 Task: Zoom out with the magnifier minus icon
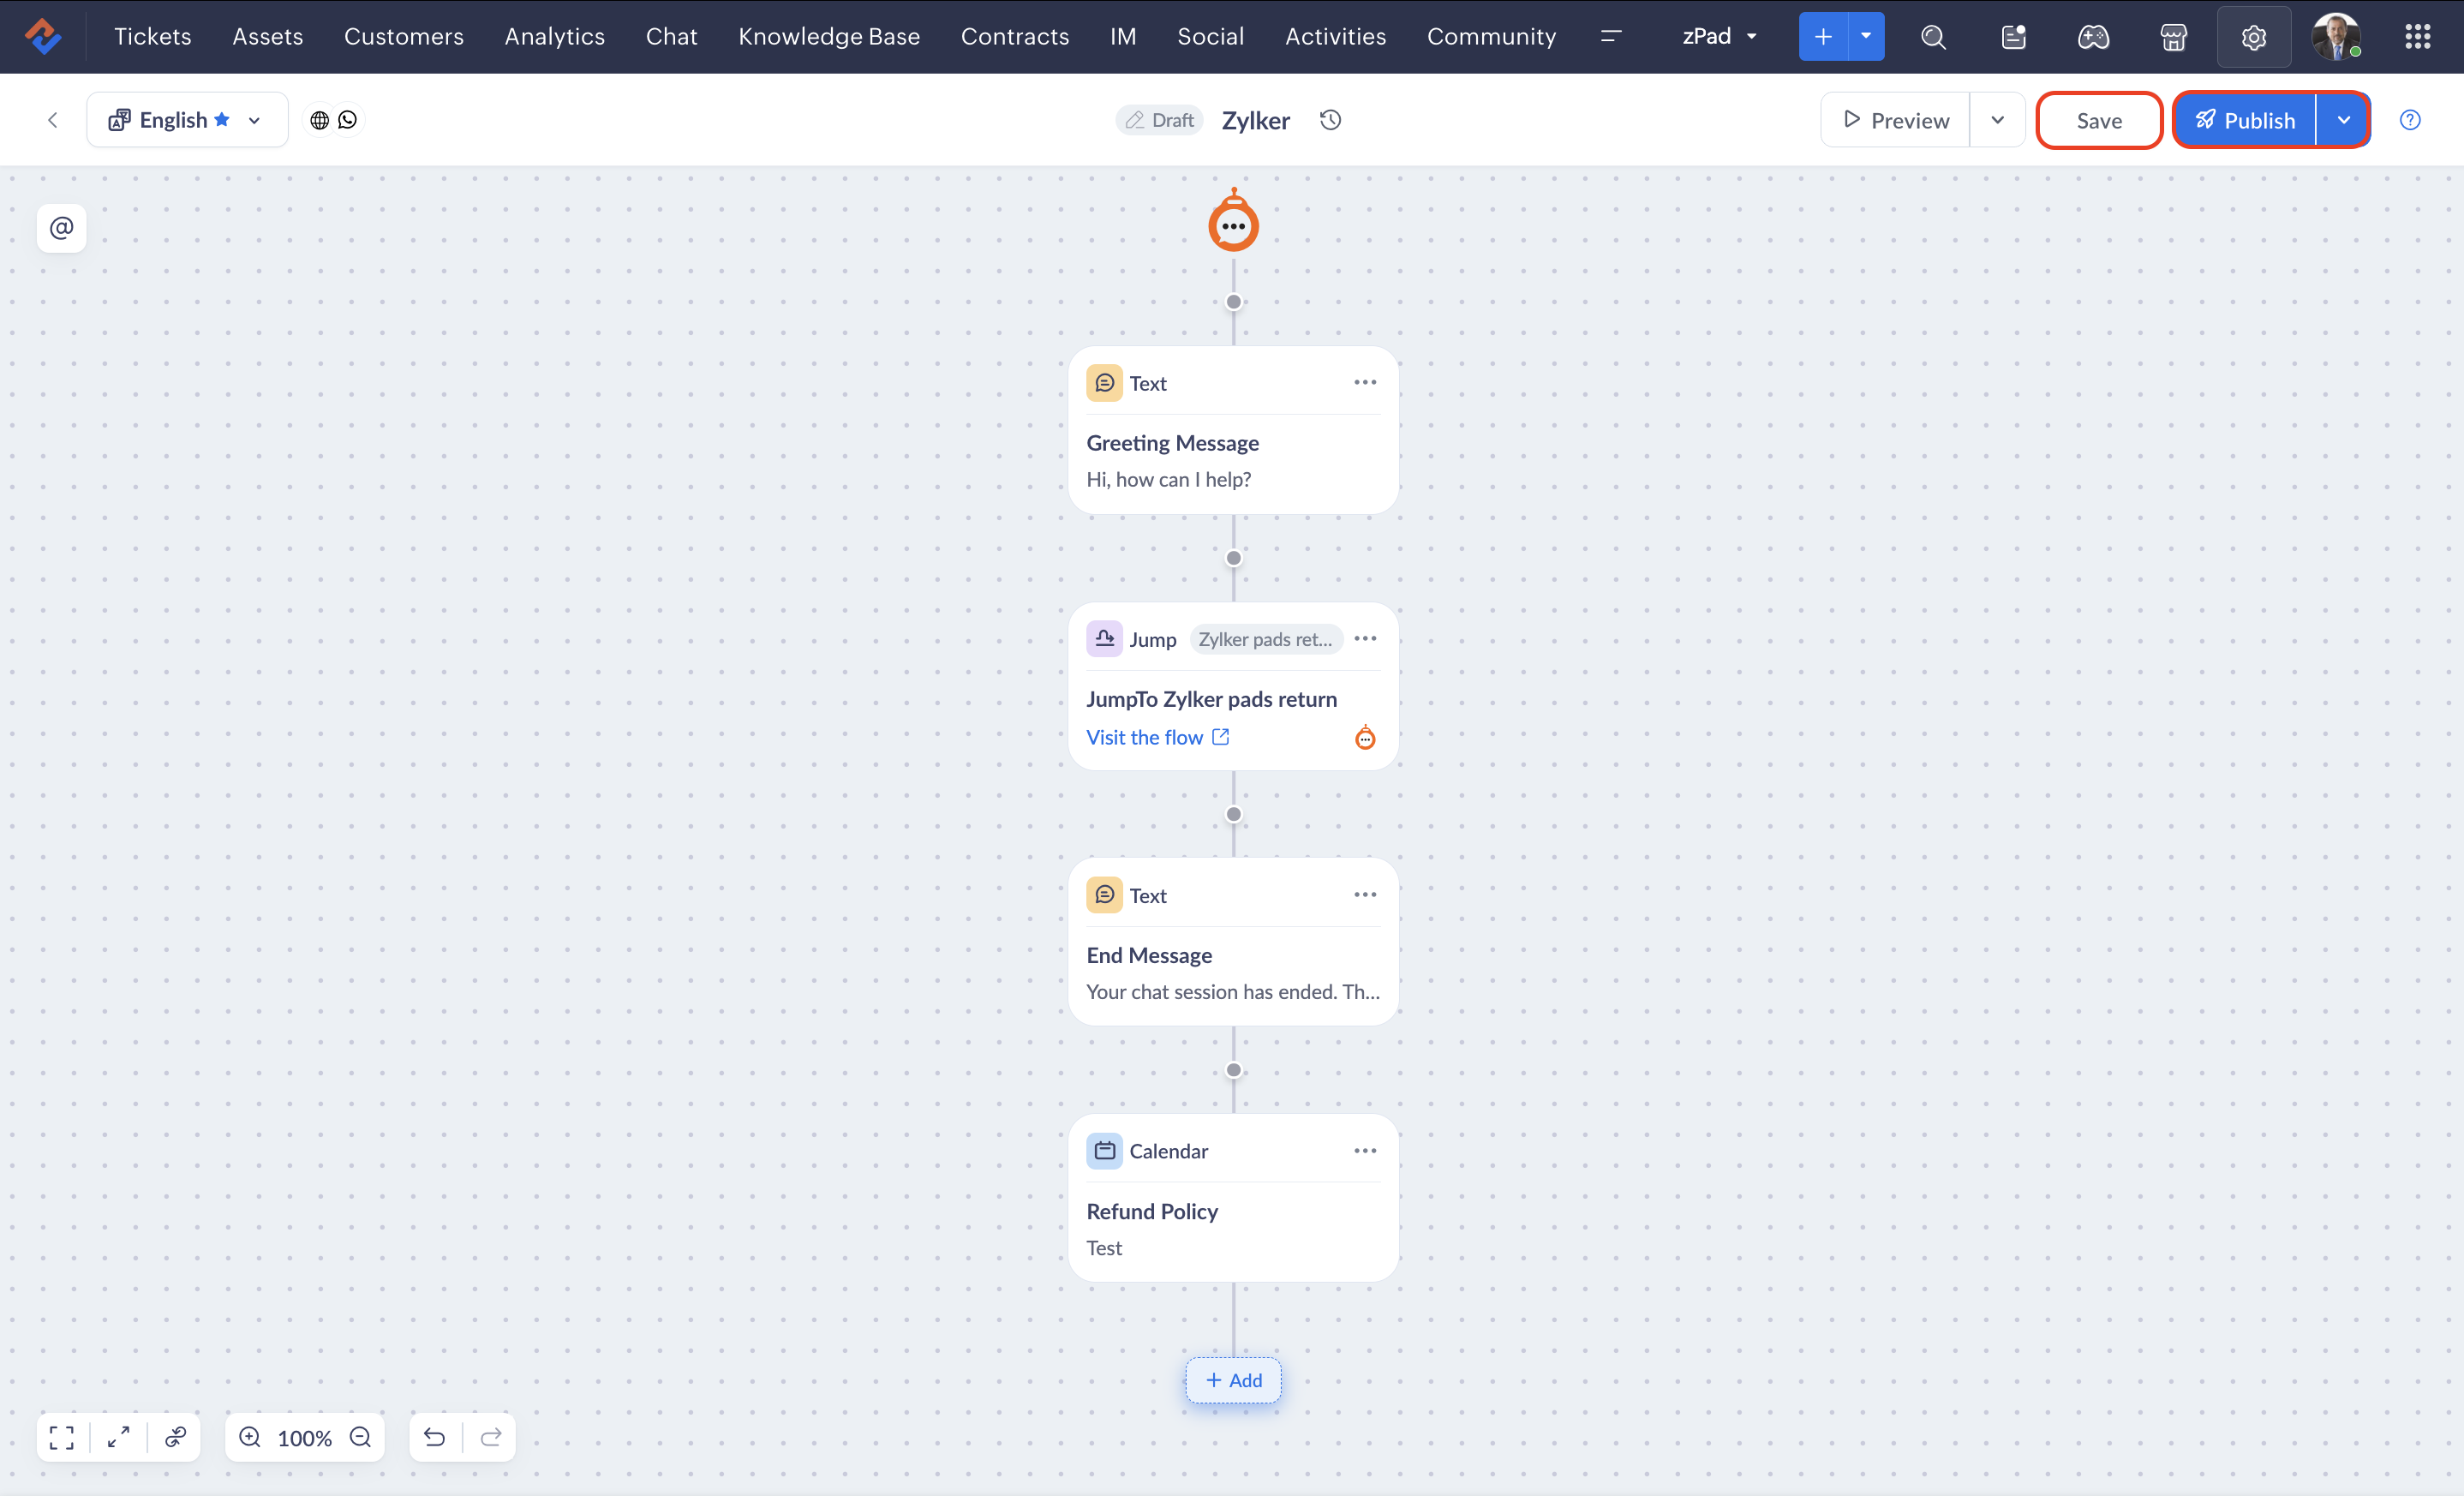coord(360,1437)
